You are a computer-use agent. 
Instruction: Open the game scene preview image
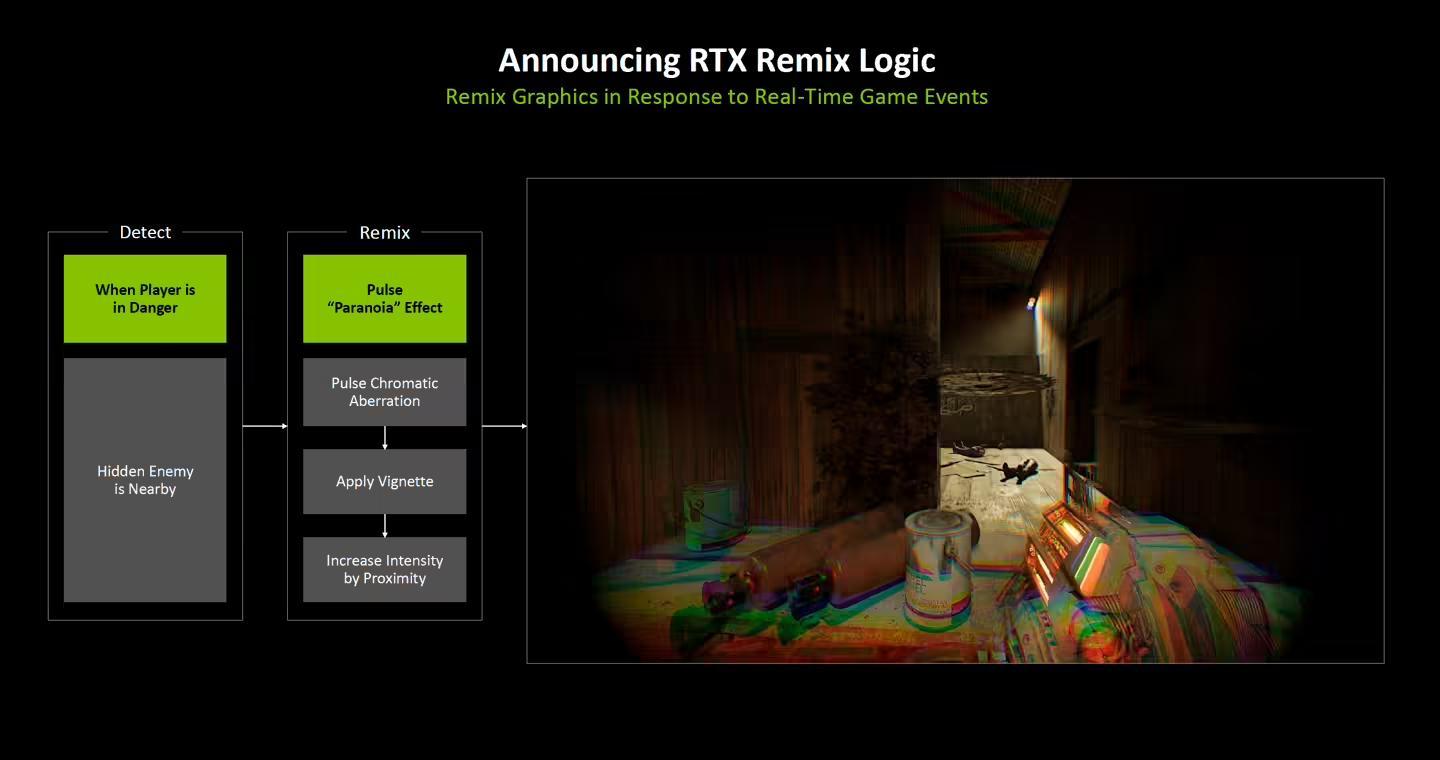(955, 420)
